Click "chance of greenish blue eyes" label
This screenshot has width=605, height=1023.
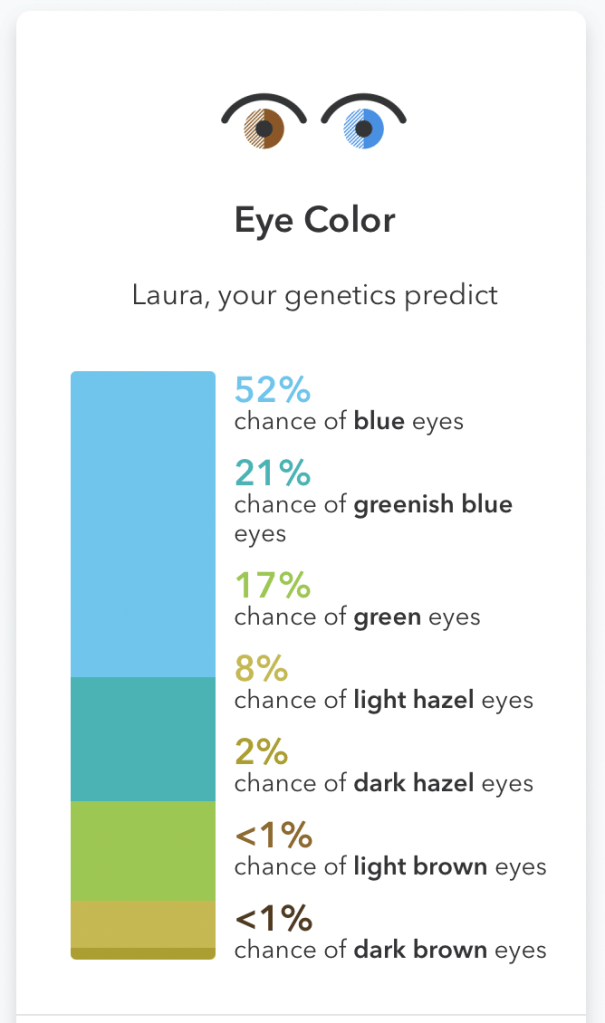click(x=373, y=518)
